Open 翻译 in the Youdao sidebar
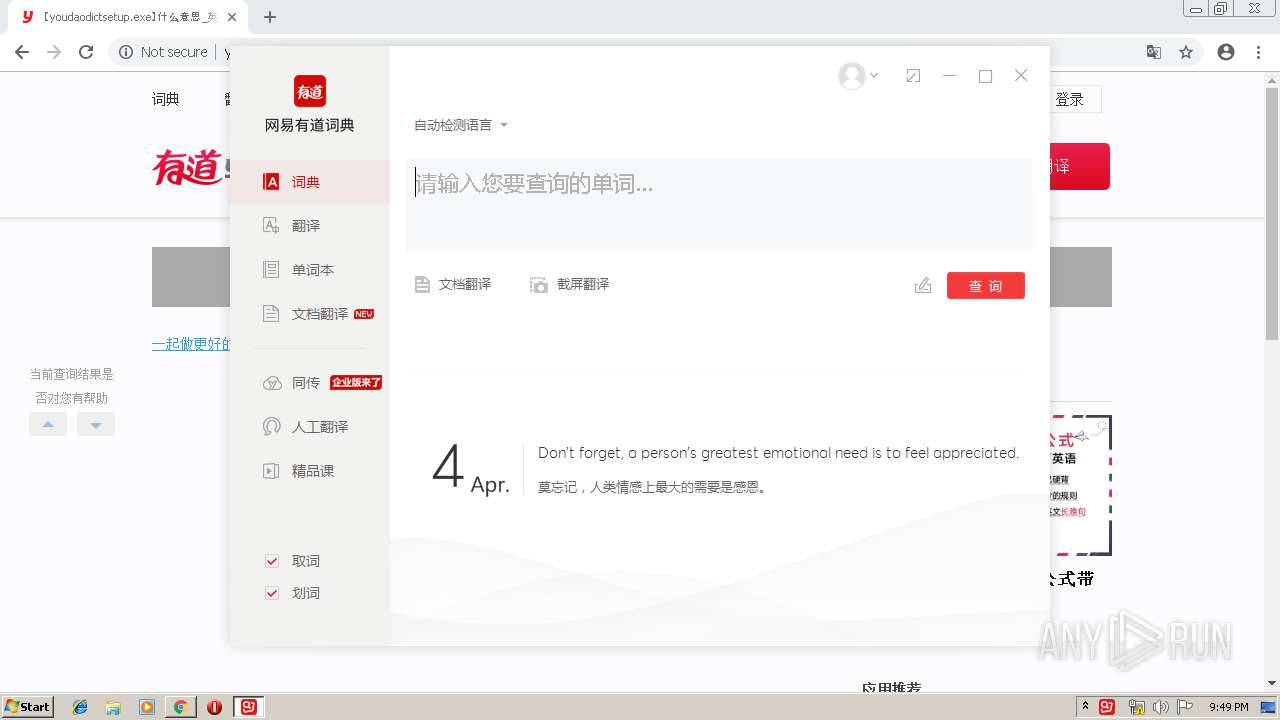 click(310, 226)
